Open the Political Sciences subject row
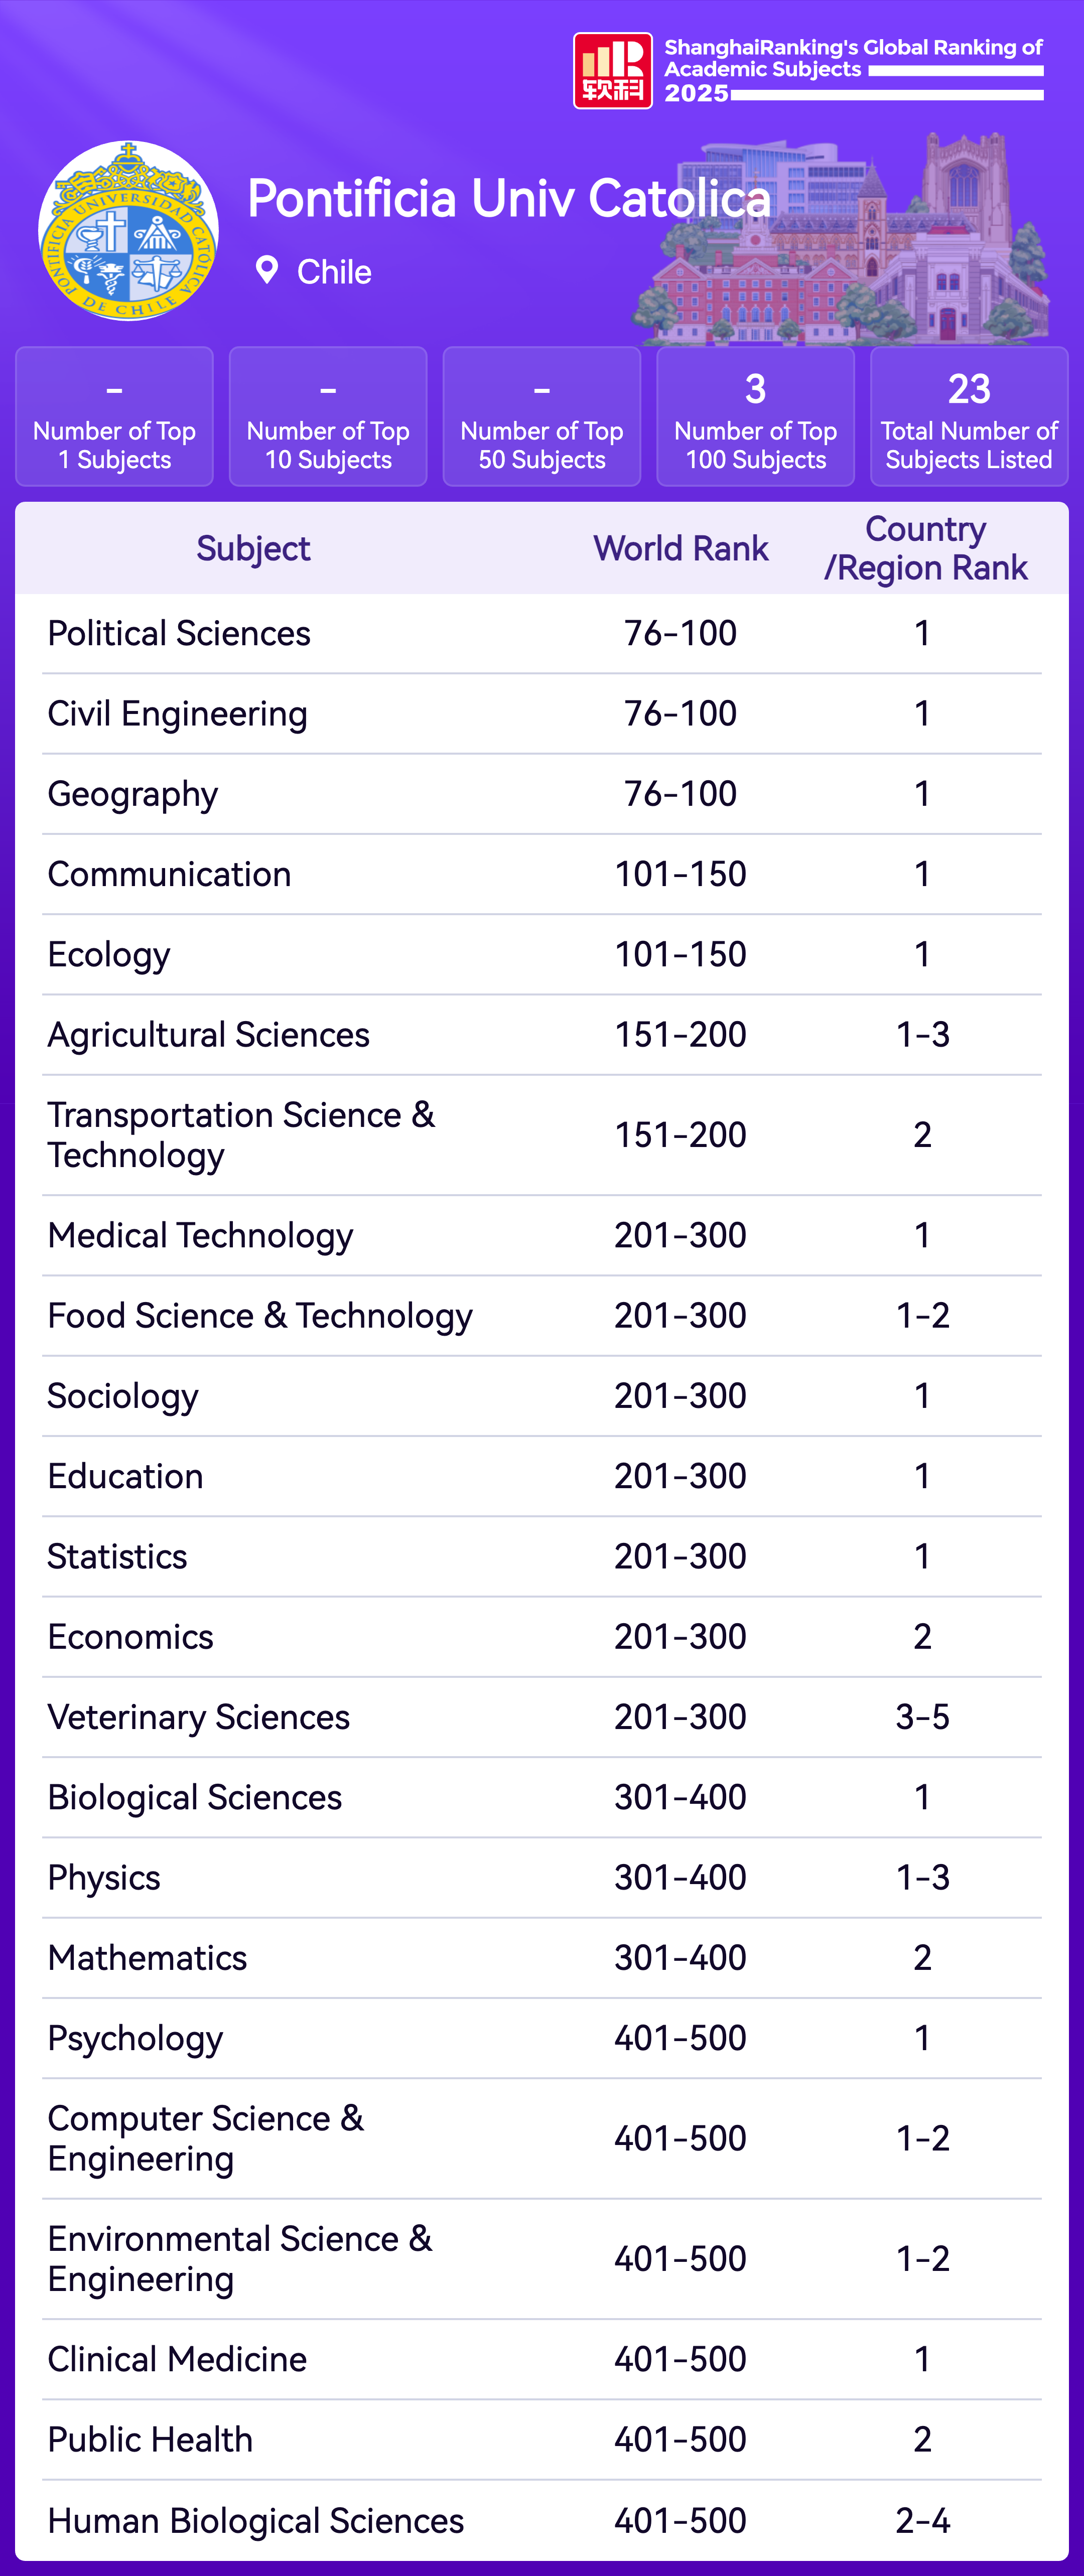The height and width of the screenshot is (2576, 1084). [180, 634]
